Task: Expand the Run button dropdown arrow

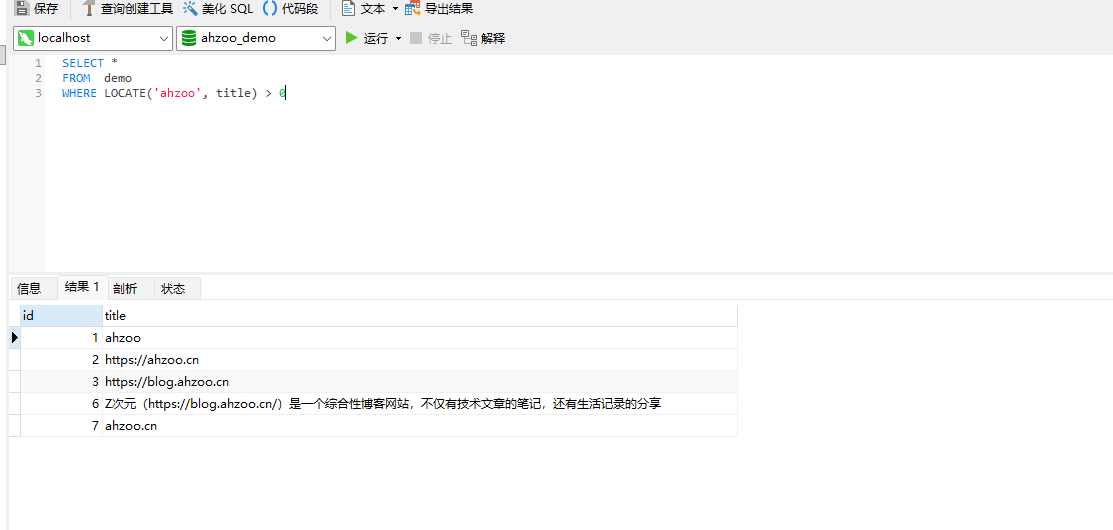Action: [398, 38]
